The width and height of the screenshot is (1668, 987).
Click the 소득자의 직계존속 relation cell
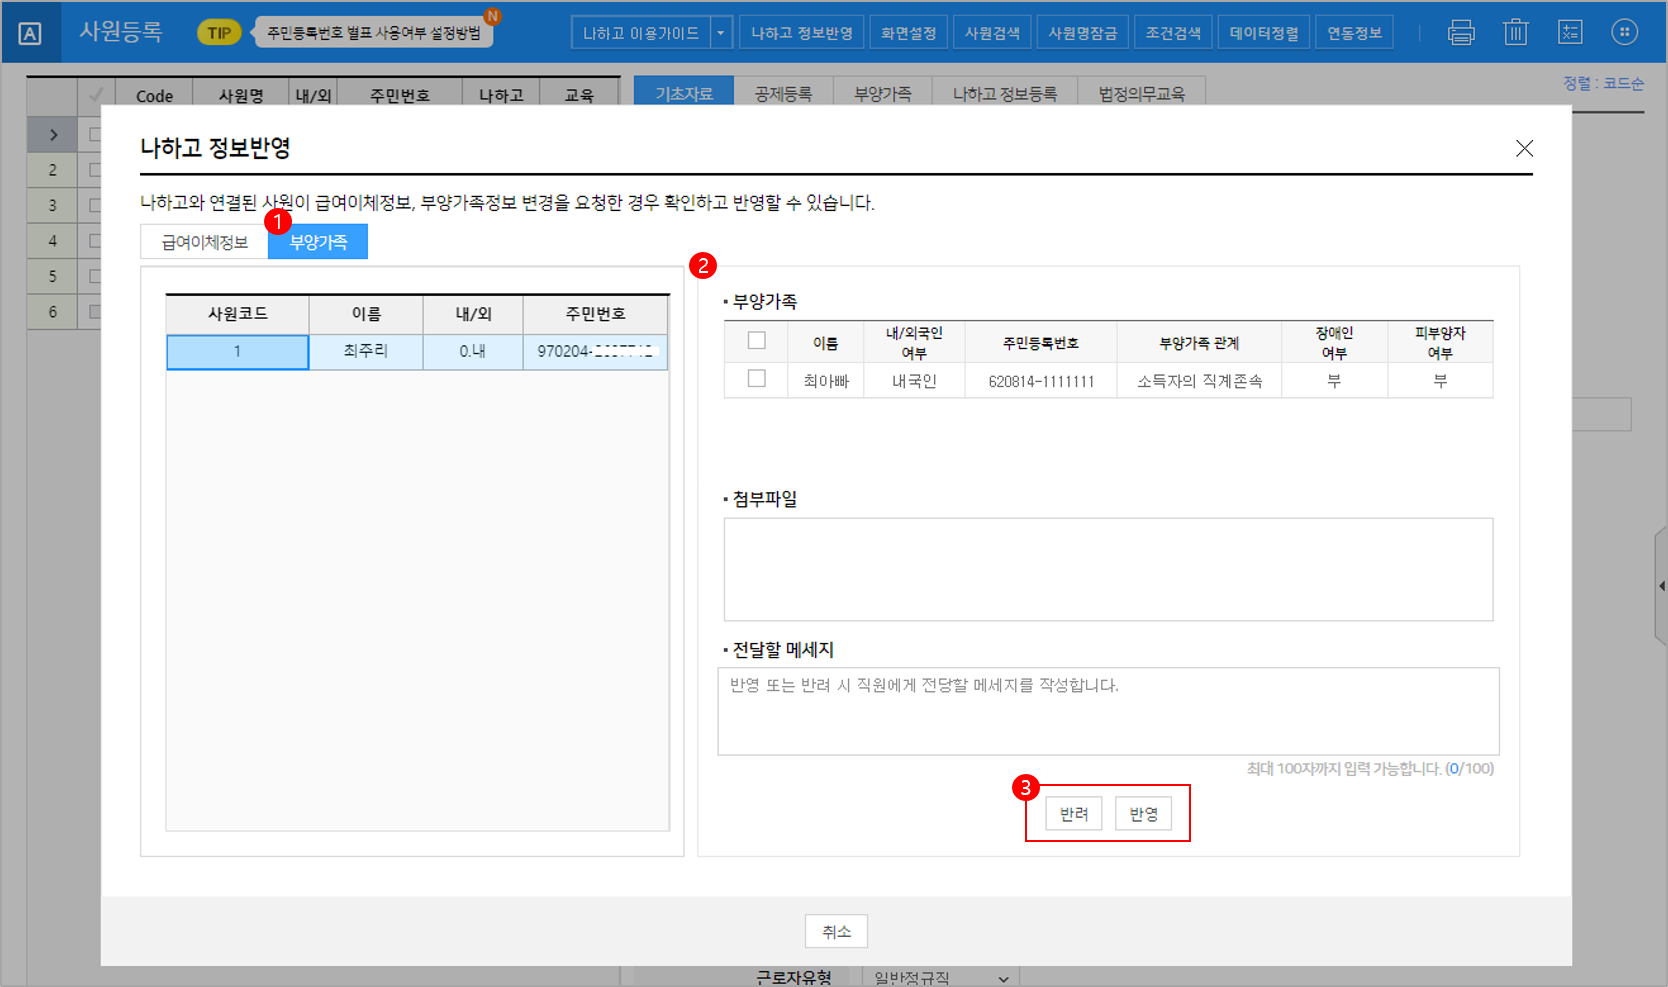1199,381
